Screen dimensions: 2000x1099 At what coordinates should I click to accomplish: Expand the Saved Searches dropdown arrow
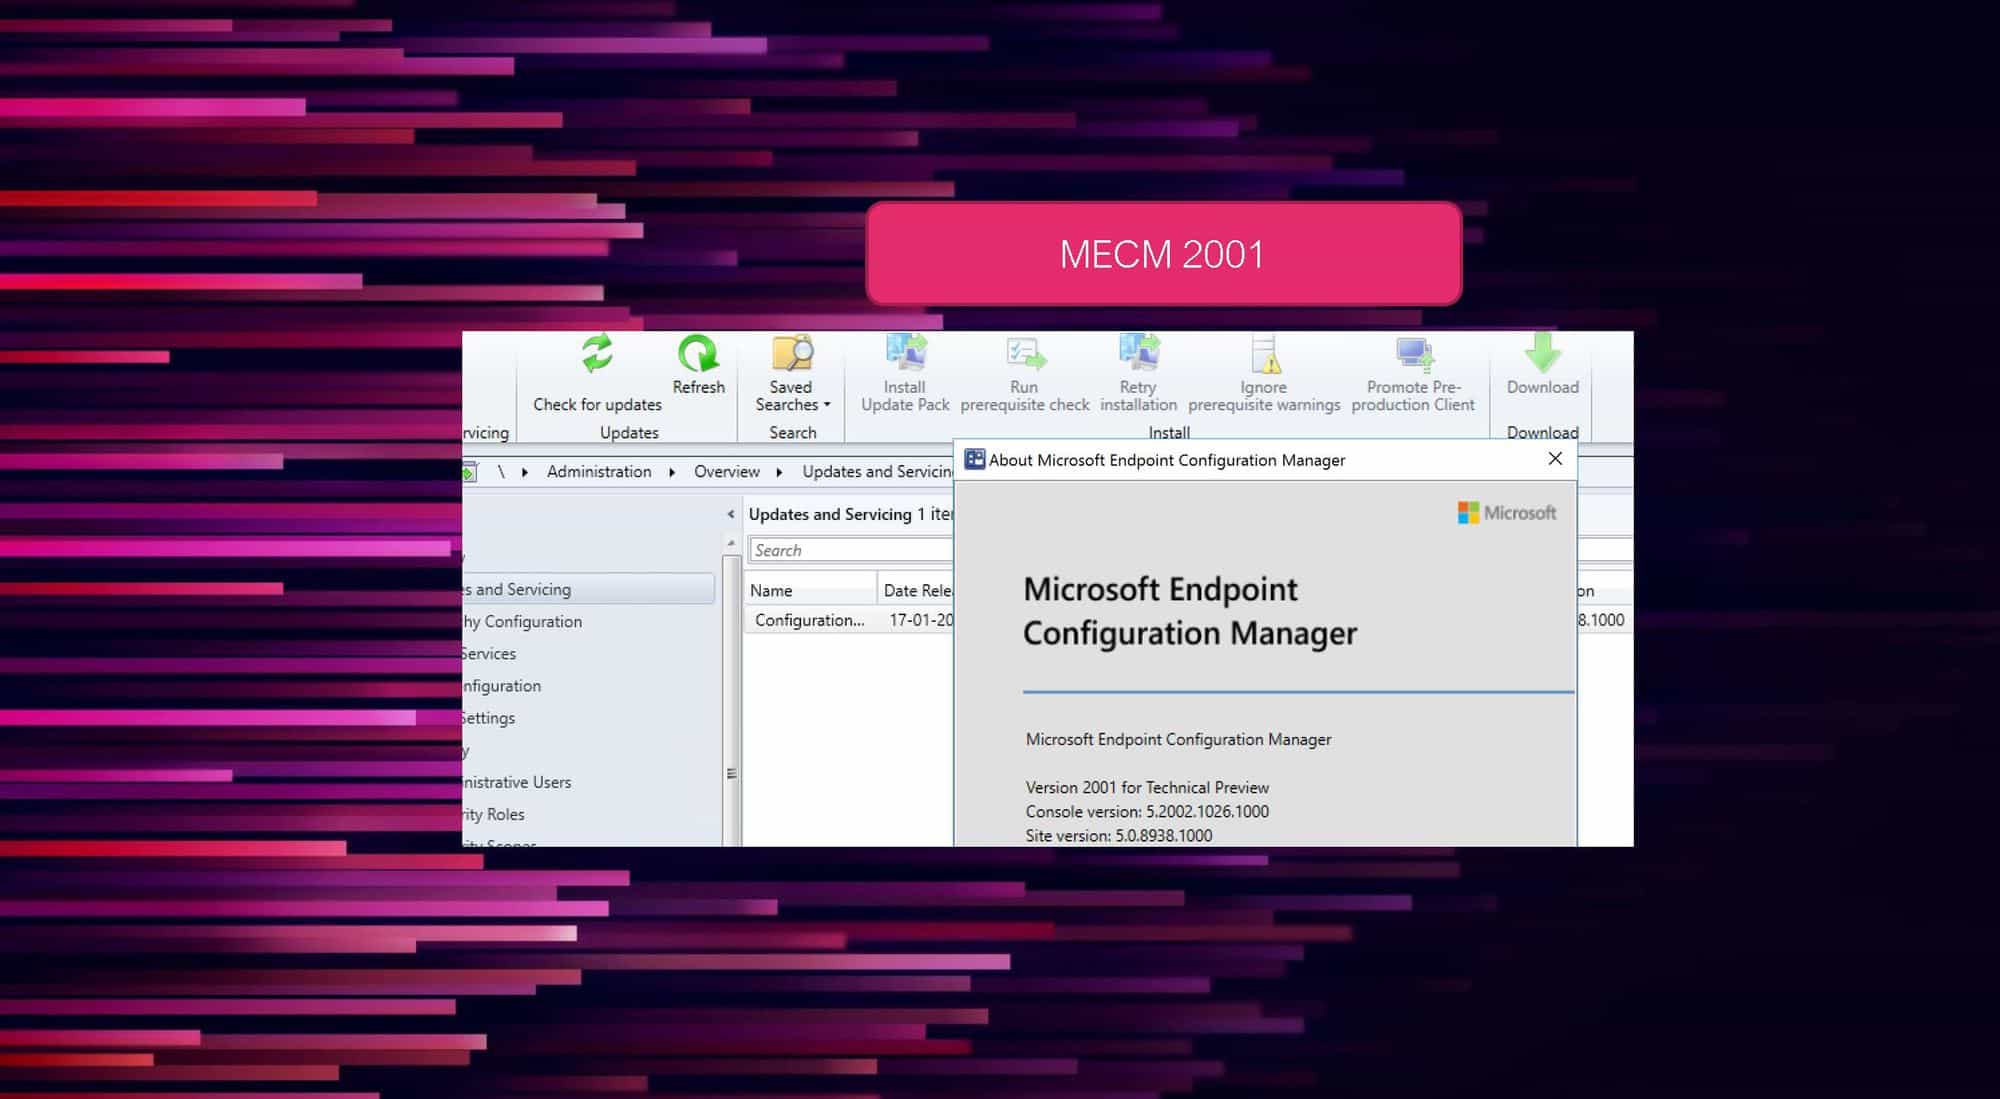tap(826, 404)
